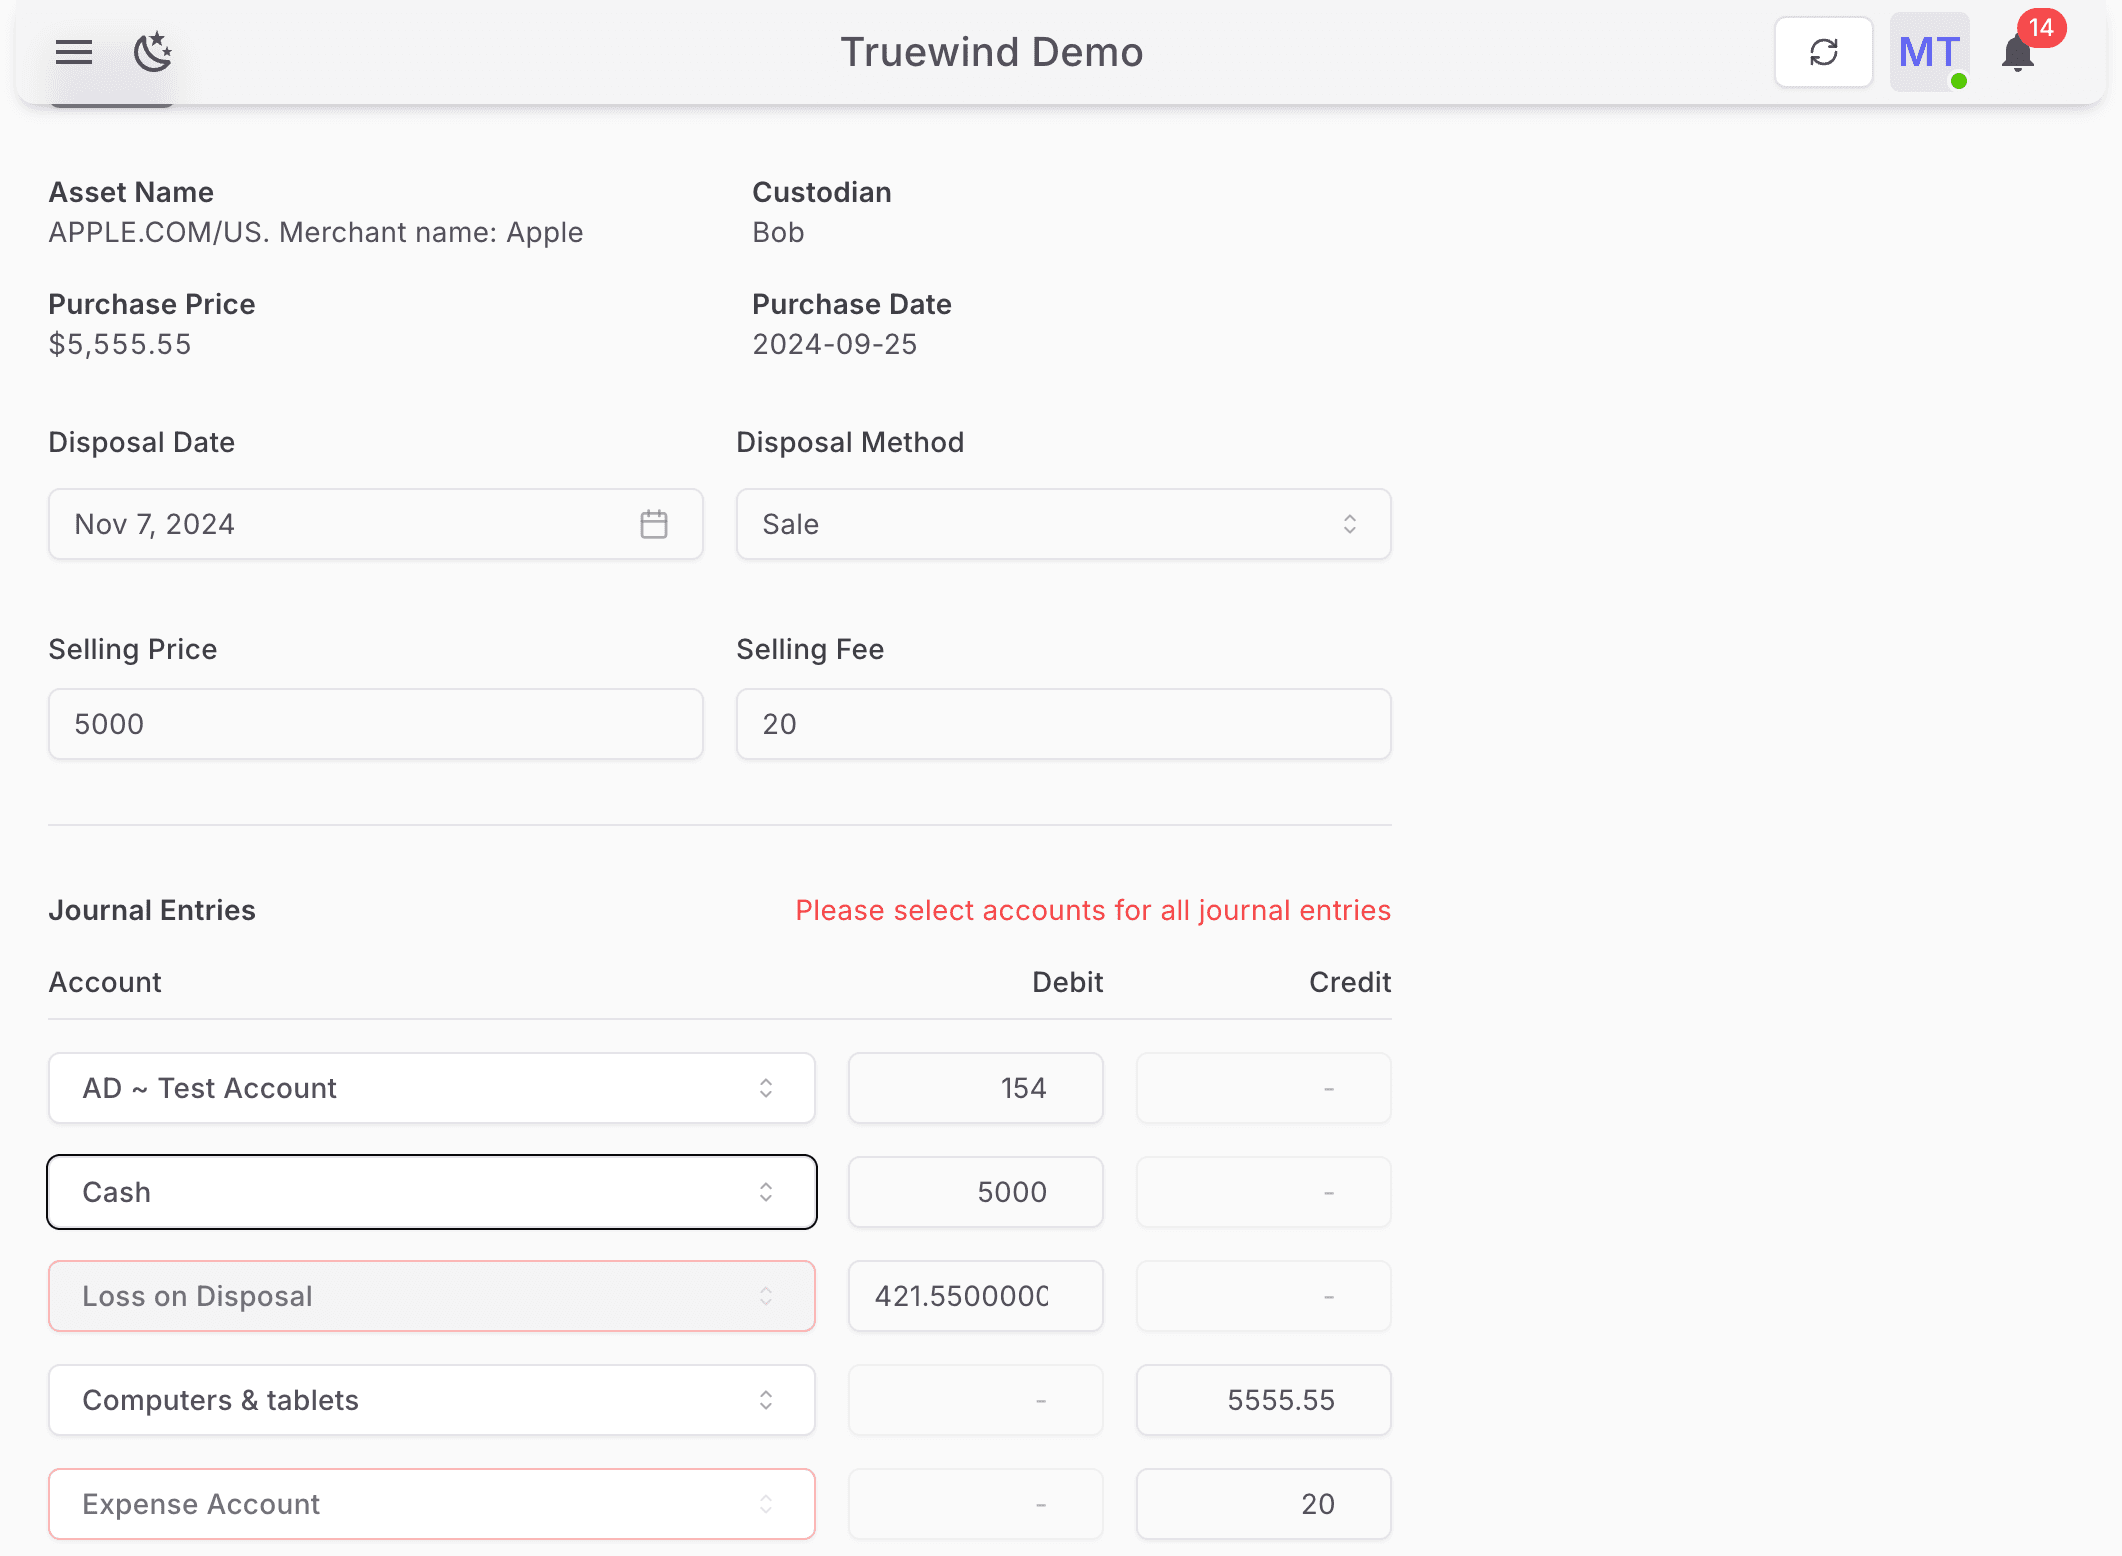
Task: Click the Nov 7, 2024 date field
Action: [340, 524]
